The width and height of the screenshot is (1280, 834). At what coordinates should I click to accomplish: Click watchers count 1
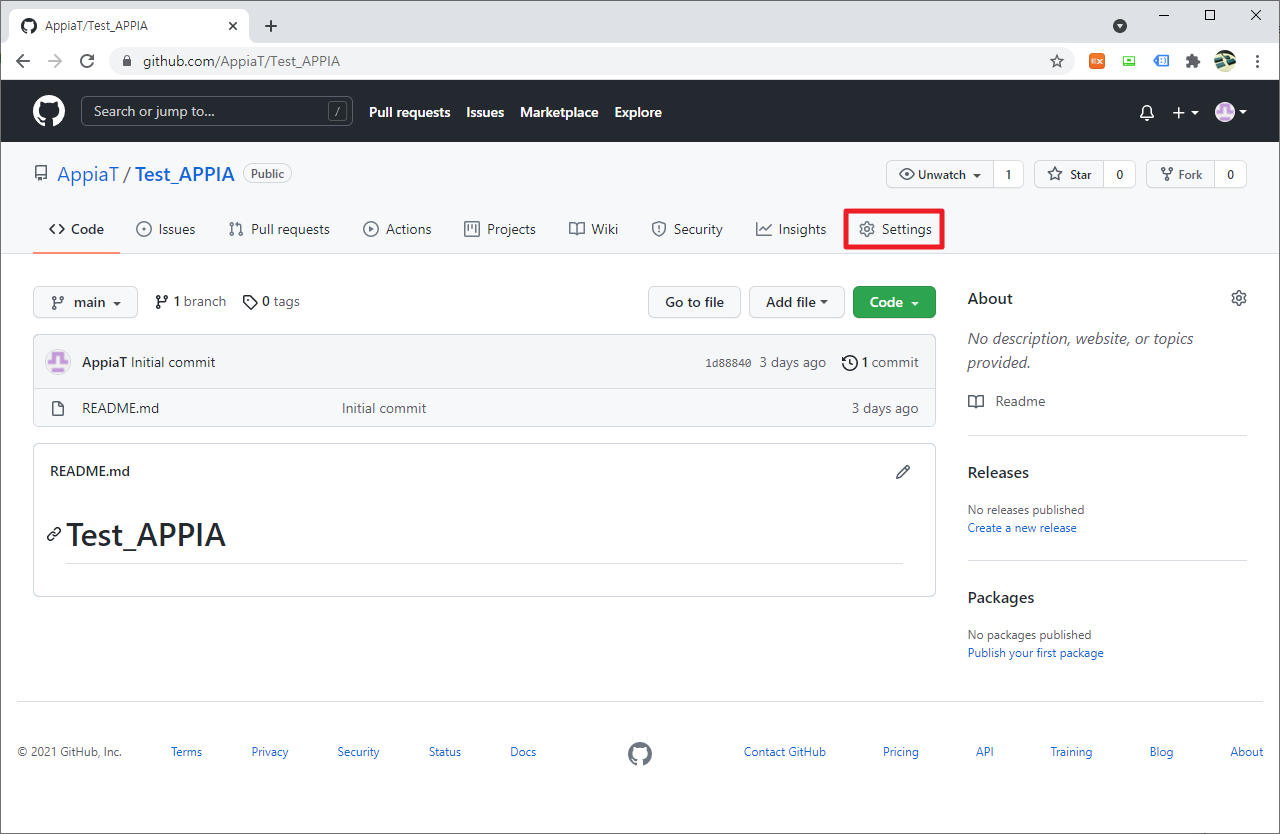click(1008, 174)
